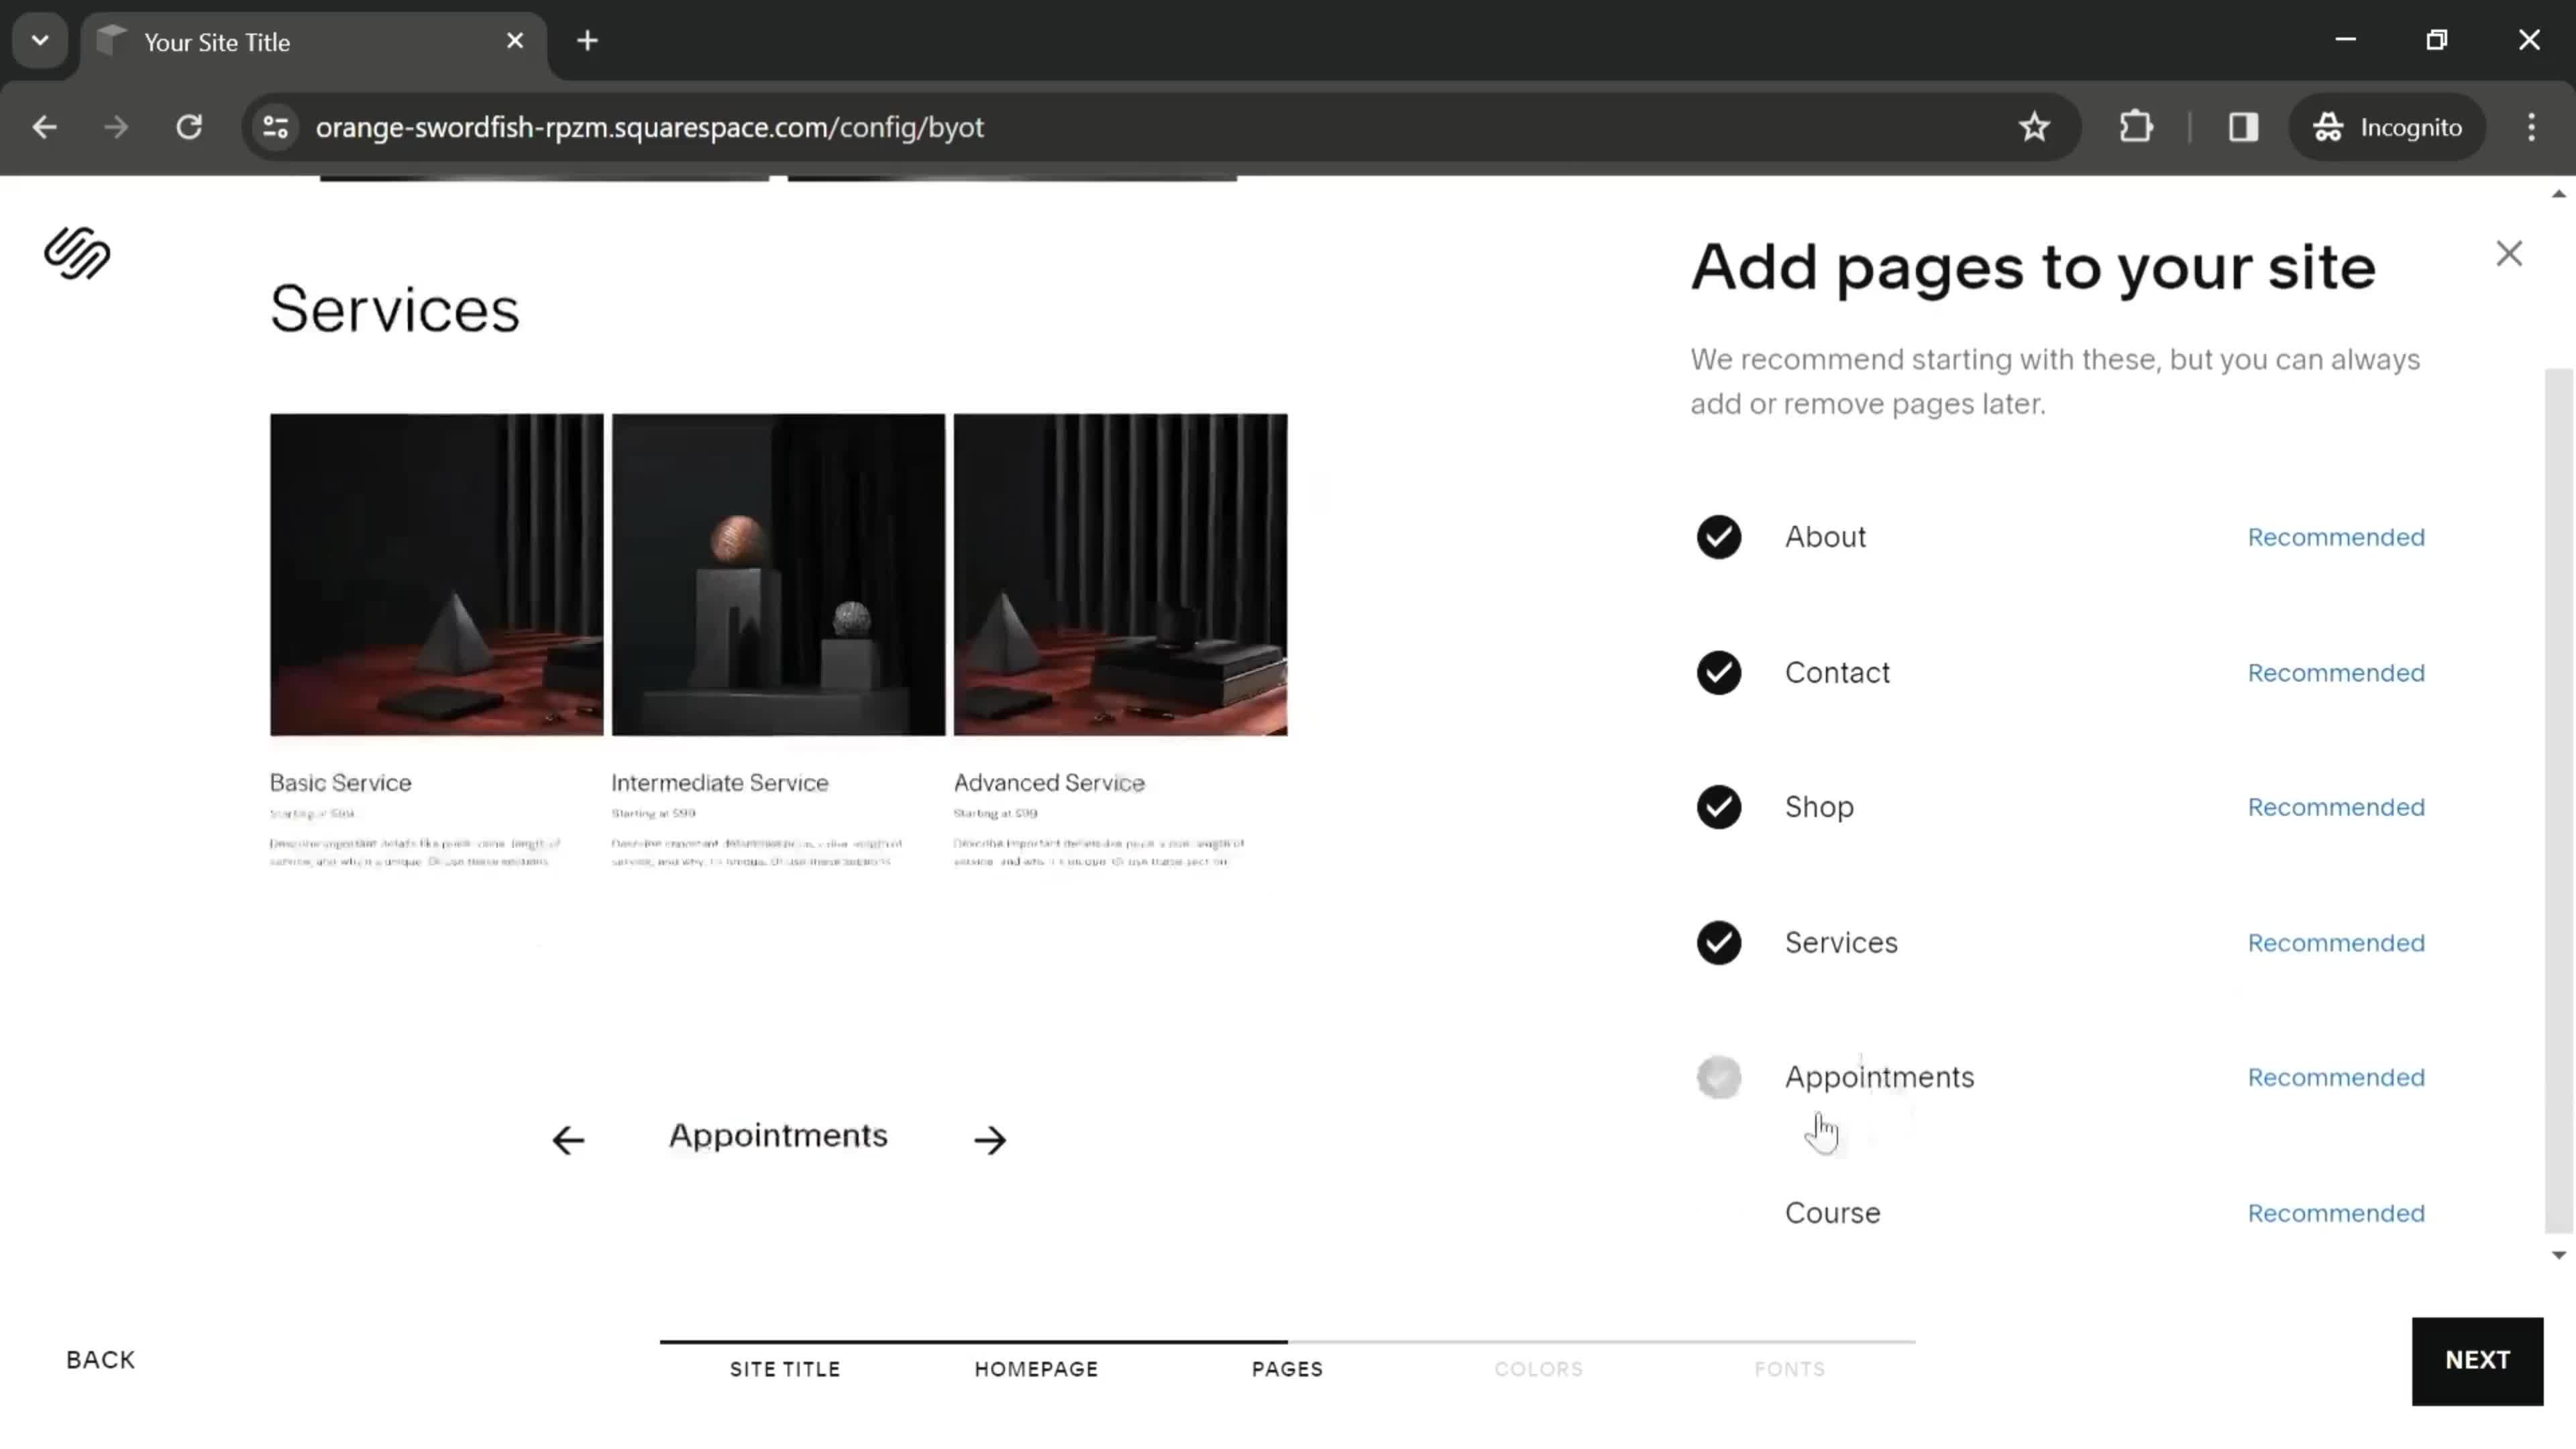Click the address bar URL

(x=650, y=128)
